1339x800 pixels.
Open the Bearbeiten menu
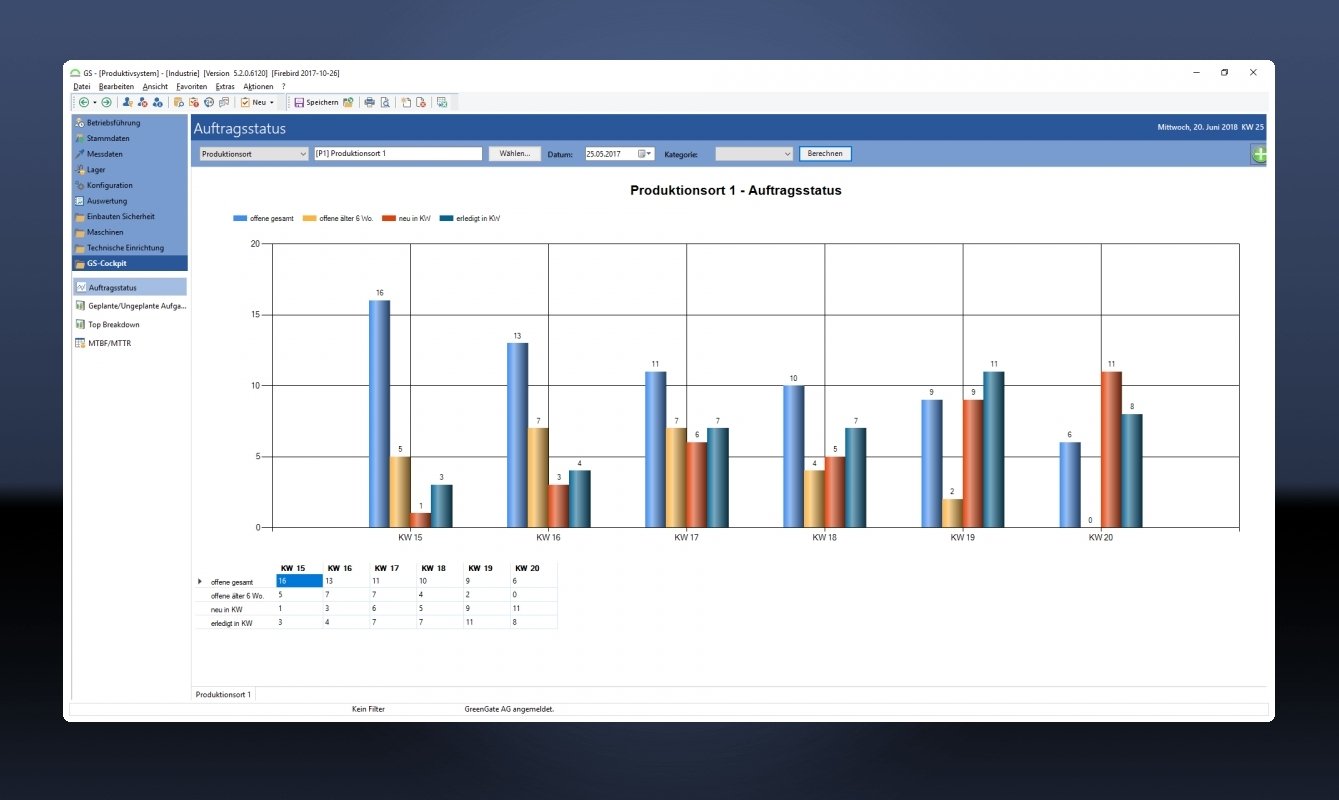point(117,87)
